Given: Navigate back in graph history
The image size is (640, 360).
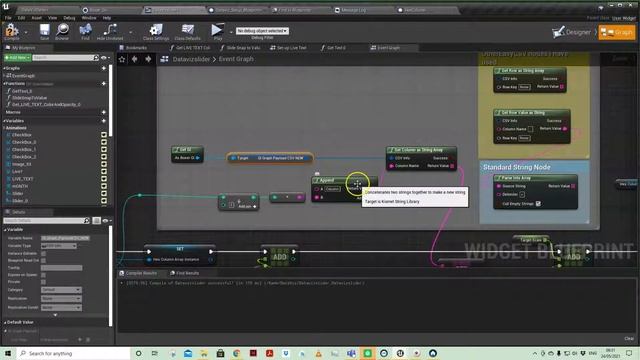Looking at the screenshot, I should coord(135,59).
